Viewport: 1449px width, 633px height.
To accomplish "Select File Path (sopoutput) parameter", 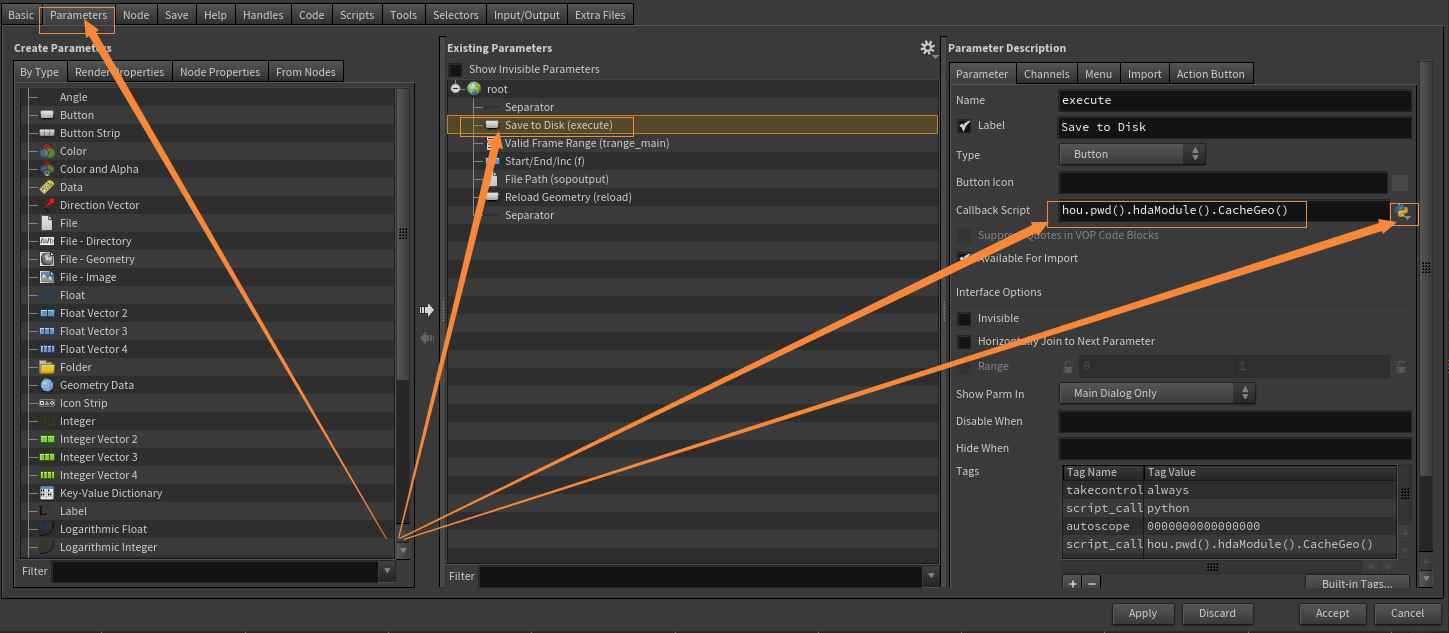I will (557, 179).
